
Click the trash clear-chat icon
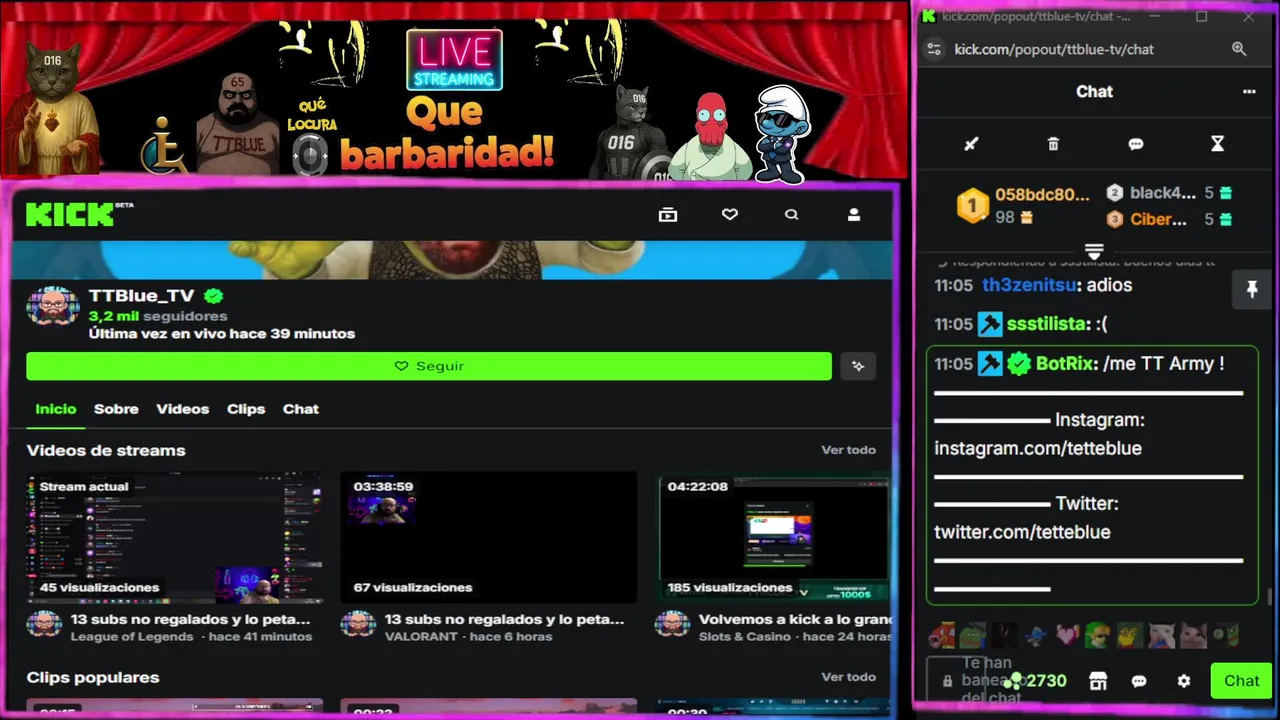1053,144
